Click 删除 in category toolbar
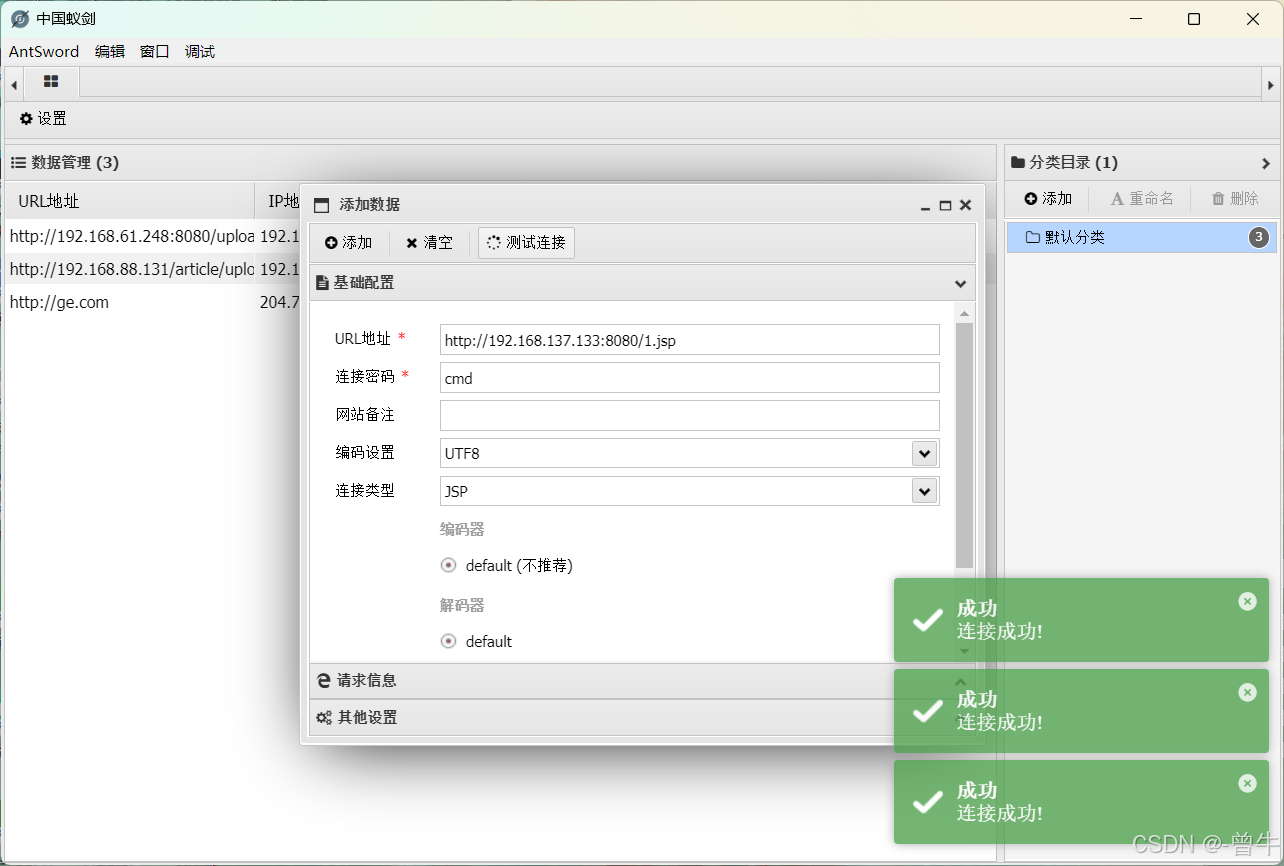1284x866 pixels. (1235, 199)
